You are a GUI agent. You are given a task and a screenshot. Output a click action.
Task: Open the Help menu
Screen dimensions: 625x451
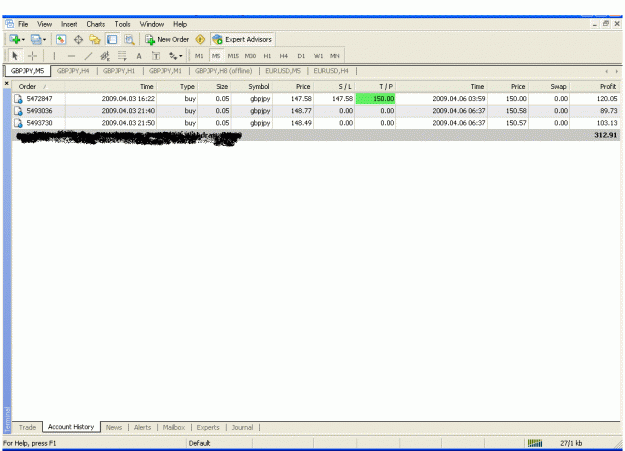click(180, 24)
